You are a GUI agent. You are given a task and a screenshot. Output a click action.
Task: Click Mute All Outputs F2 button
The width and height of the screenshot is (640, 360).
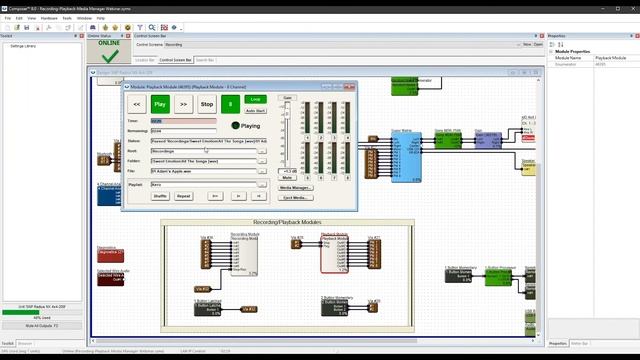[x=42, y=326]
